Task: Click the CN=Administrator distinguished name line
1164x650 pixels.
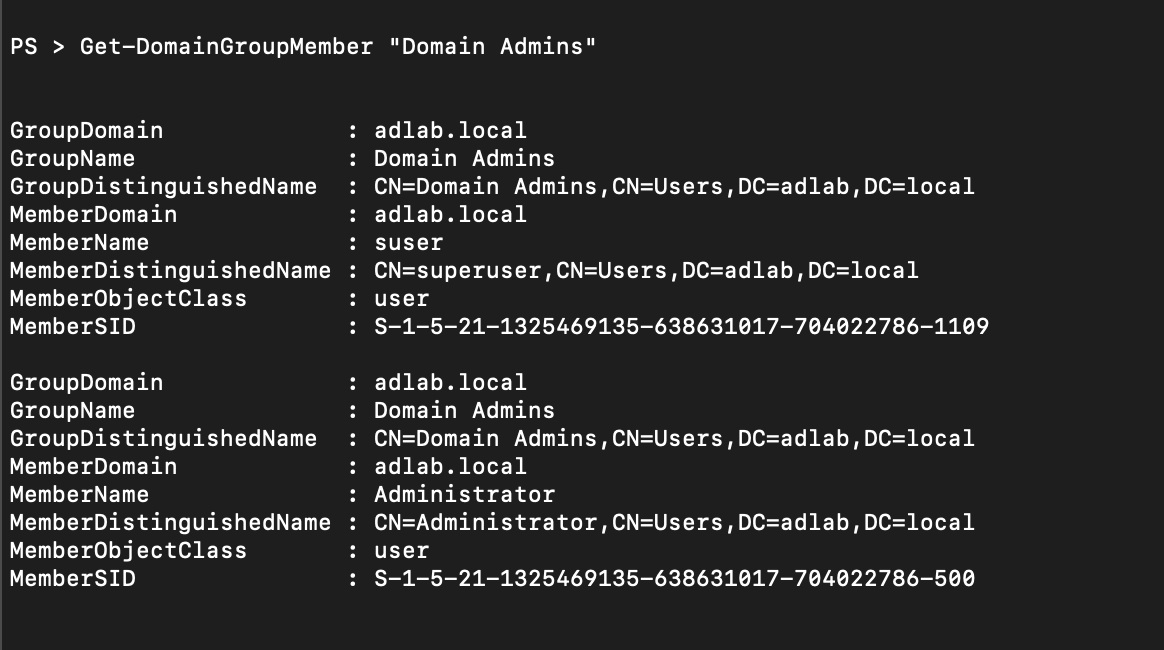Action: click(x=674, y=522)
